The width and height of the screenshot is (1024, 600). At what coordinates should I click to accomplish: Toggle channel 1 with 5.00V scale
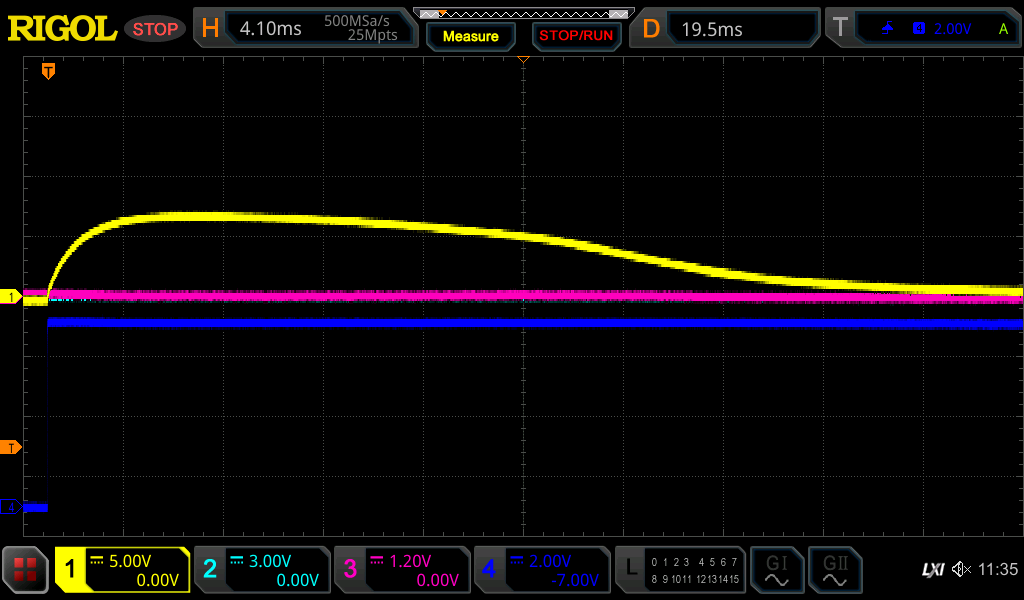coord(122,570)
